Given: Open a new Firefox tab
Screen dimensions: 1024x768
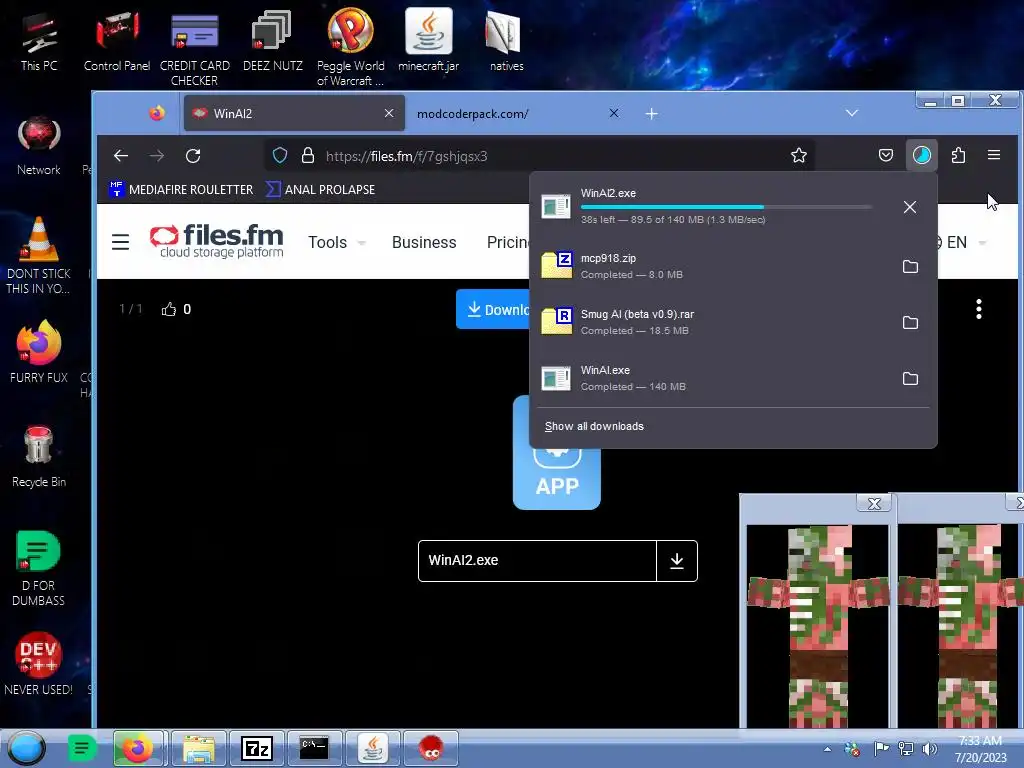Looking at the screenshot, I should [x=652, y=114].
